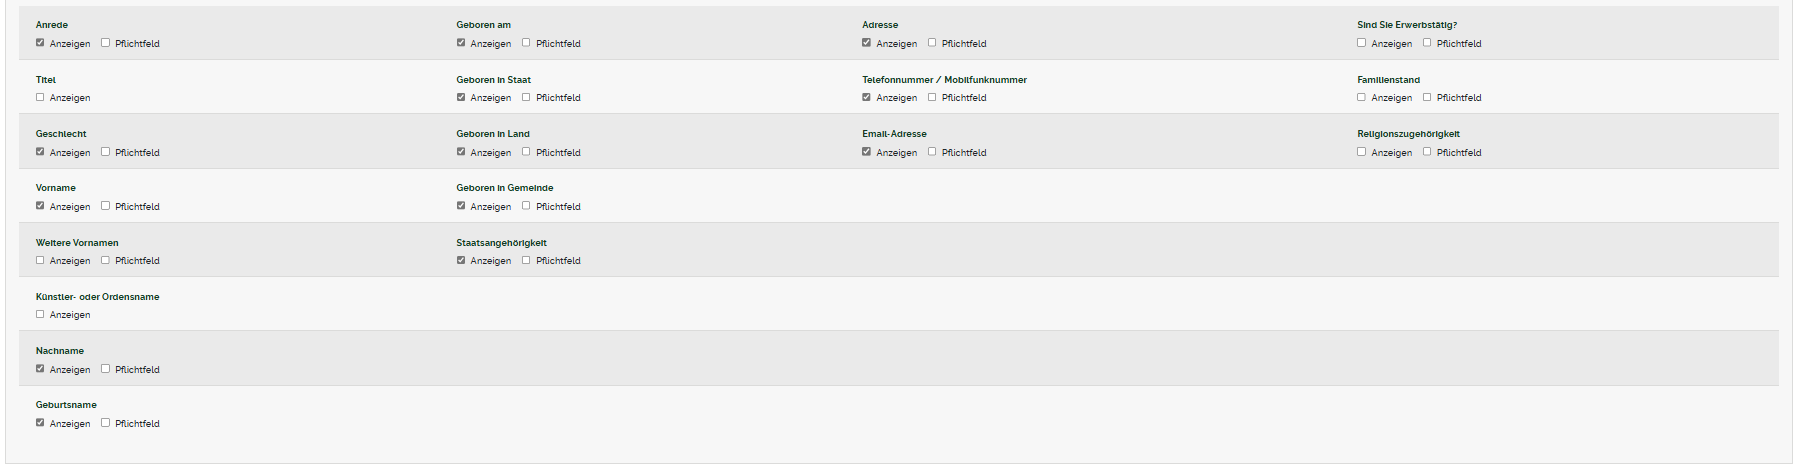Uncheck Anzeigen for the Anrede field
Screen dimensions: 1798x468
tap(40, 43)
